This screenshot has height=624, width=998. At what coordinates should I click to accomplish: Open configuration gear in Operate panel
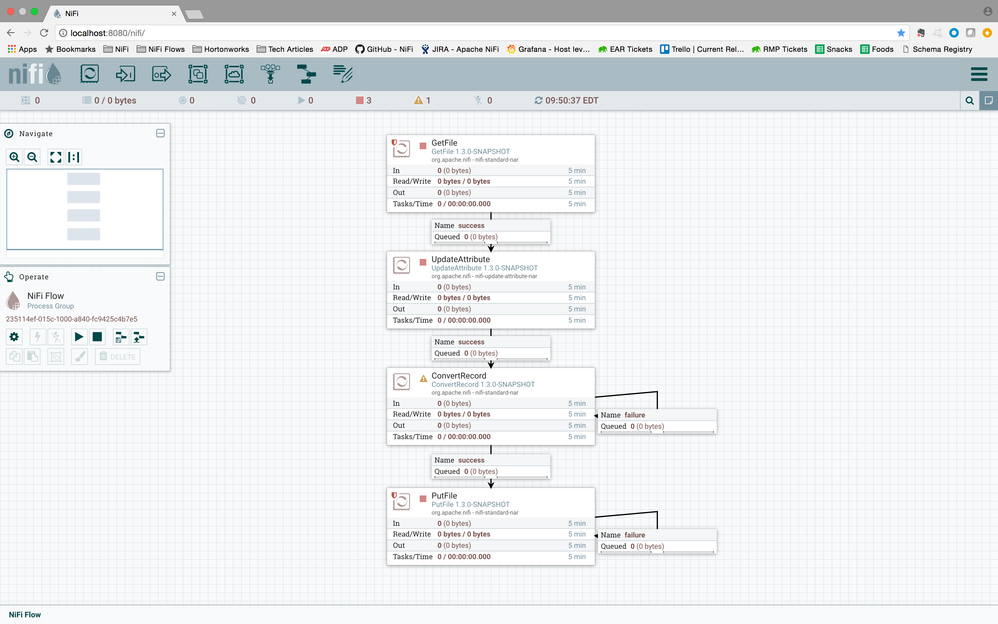point(14,337)
